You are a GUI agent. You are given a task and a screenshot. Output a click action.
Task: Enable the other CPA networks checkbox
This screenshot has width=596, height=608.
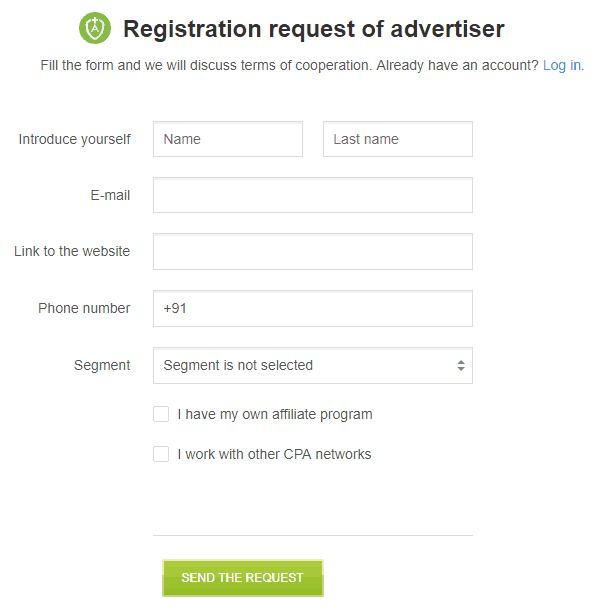pyautogui.click(x=161, y=454)
